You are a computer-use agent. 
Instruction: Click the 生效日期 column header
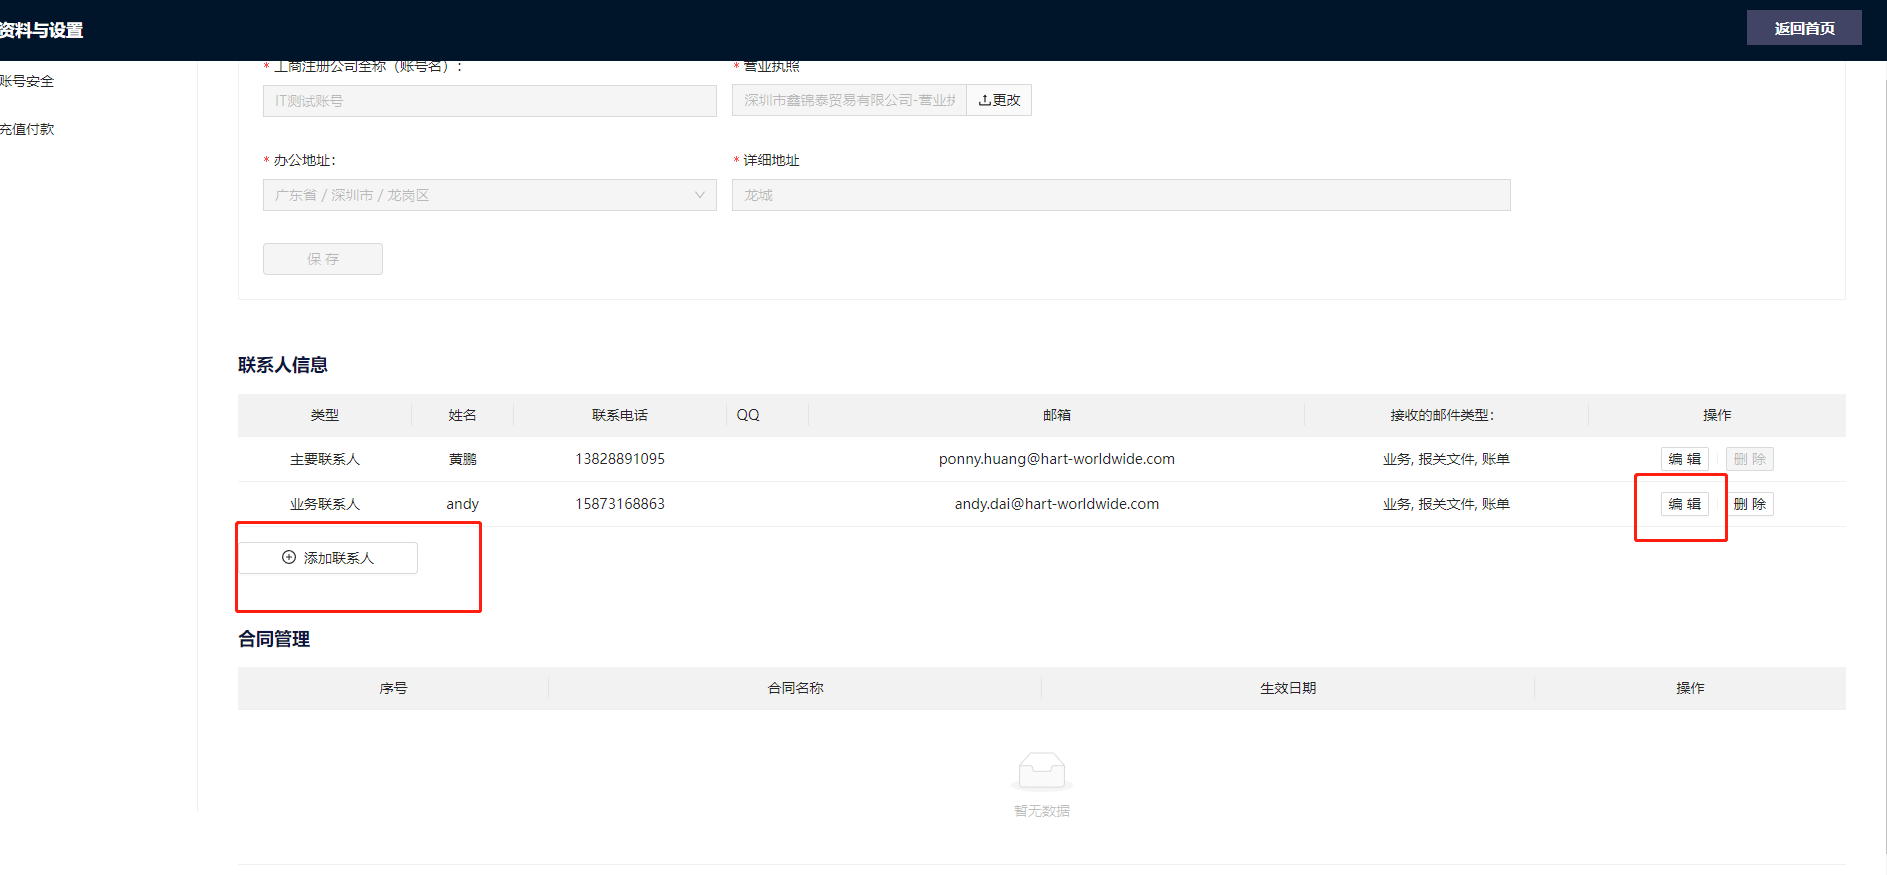point(1287,688)
